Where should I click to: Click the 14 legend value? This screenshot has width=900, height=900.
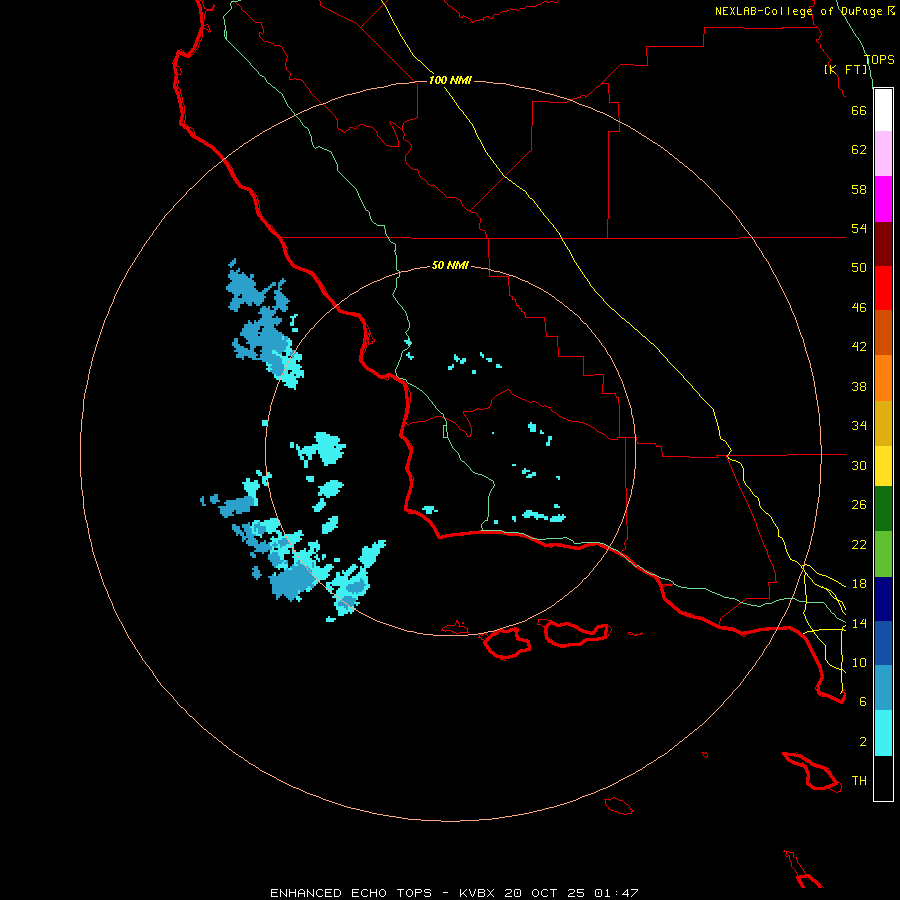tap(859, 623)
